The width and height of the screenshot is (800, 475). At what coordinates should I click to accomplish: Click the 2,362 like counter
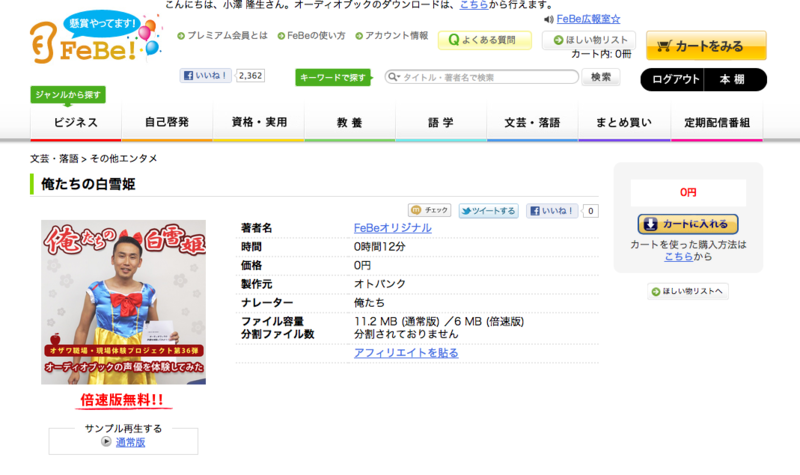point(251,76)
